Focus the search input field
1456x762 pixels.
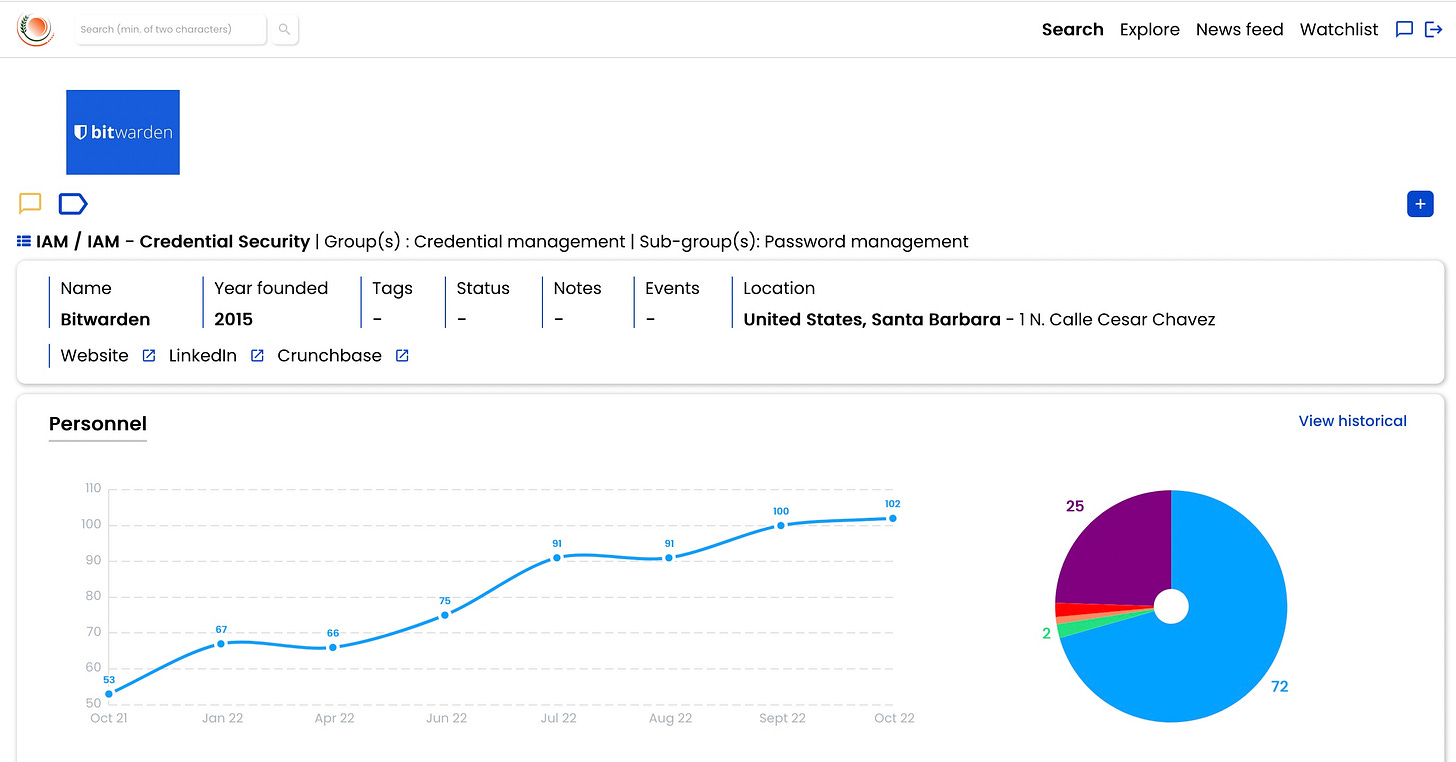(x=172, y=29)
